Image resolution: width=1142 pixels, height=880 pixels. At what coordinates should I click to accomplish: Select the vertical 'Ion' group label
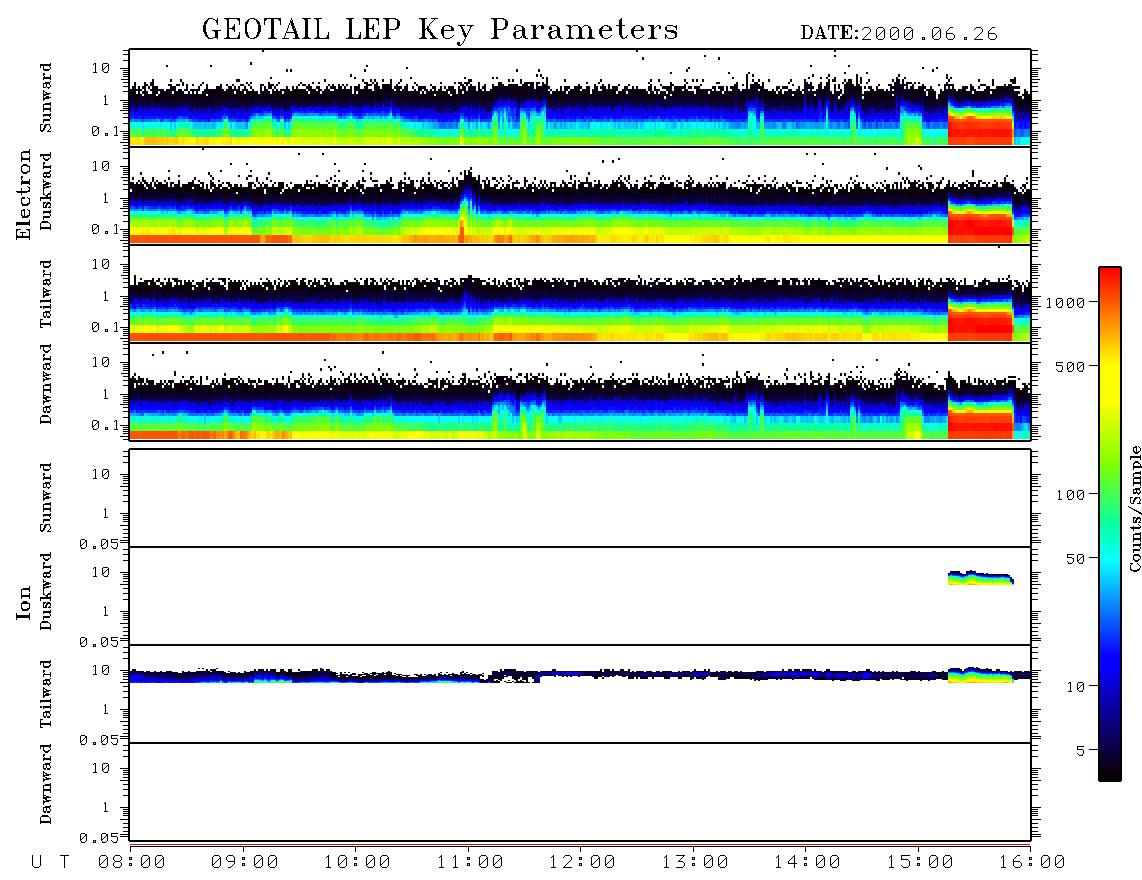coord(24,602)
